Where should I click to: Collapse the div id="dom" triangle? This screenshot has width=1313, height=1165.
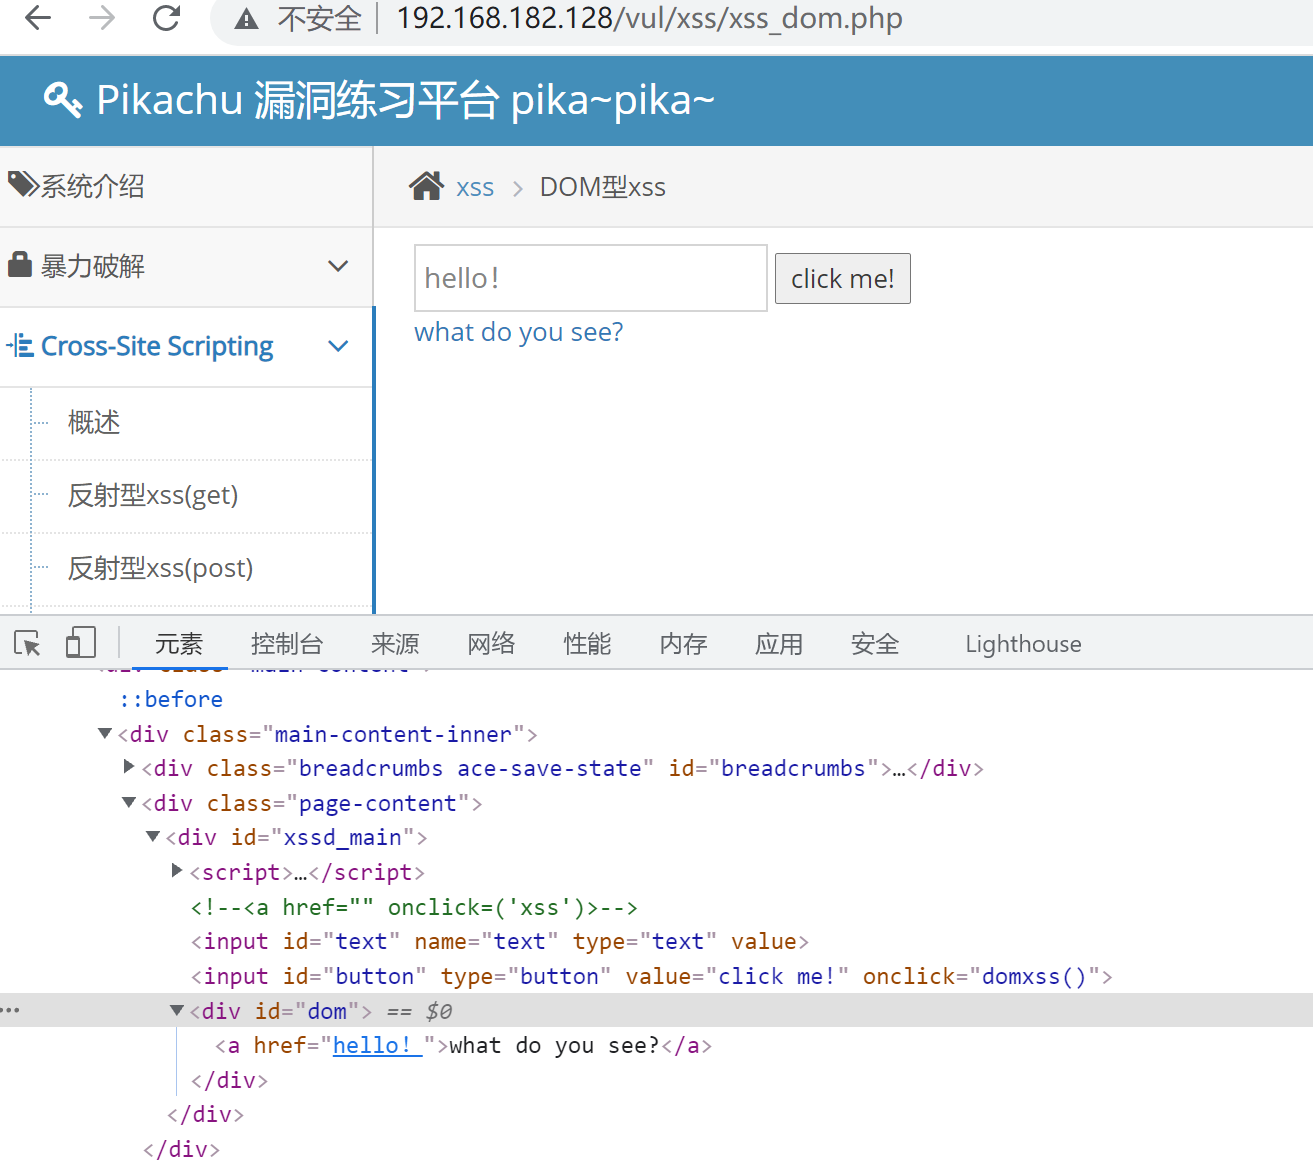[x=177, y=1010]
